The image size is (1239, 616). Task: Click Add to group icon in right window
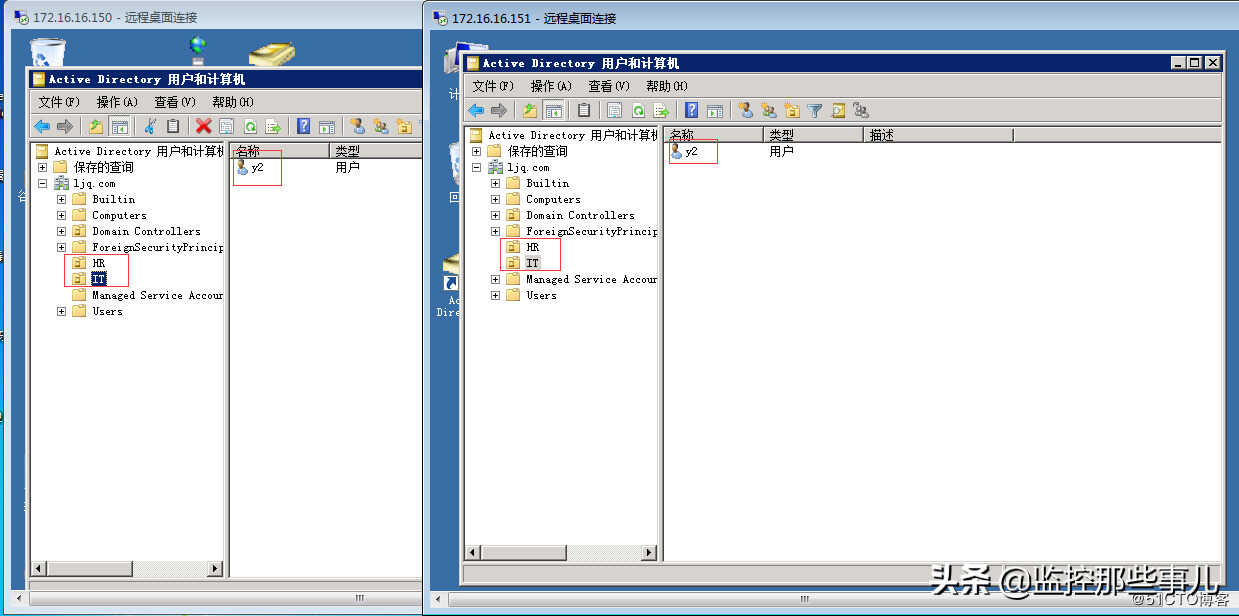pyautogui.click(x=861, y=110)
